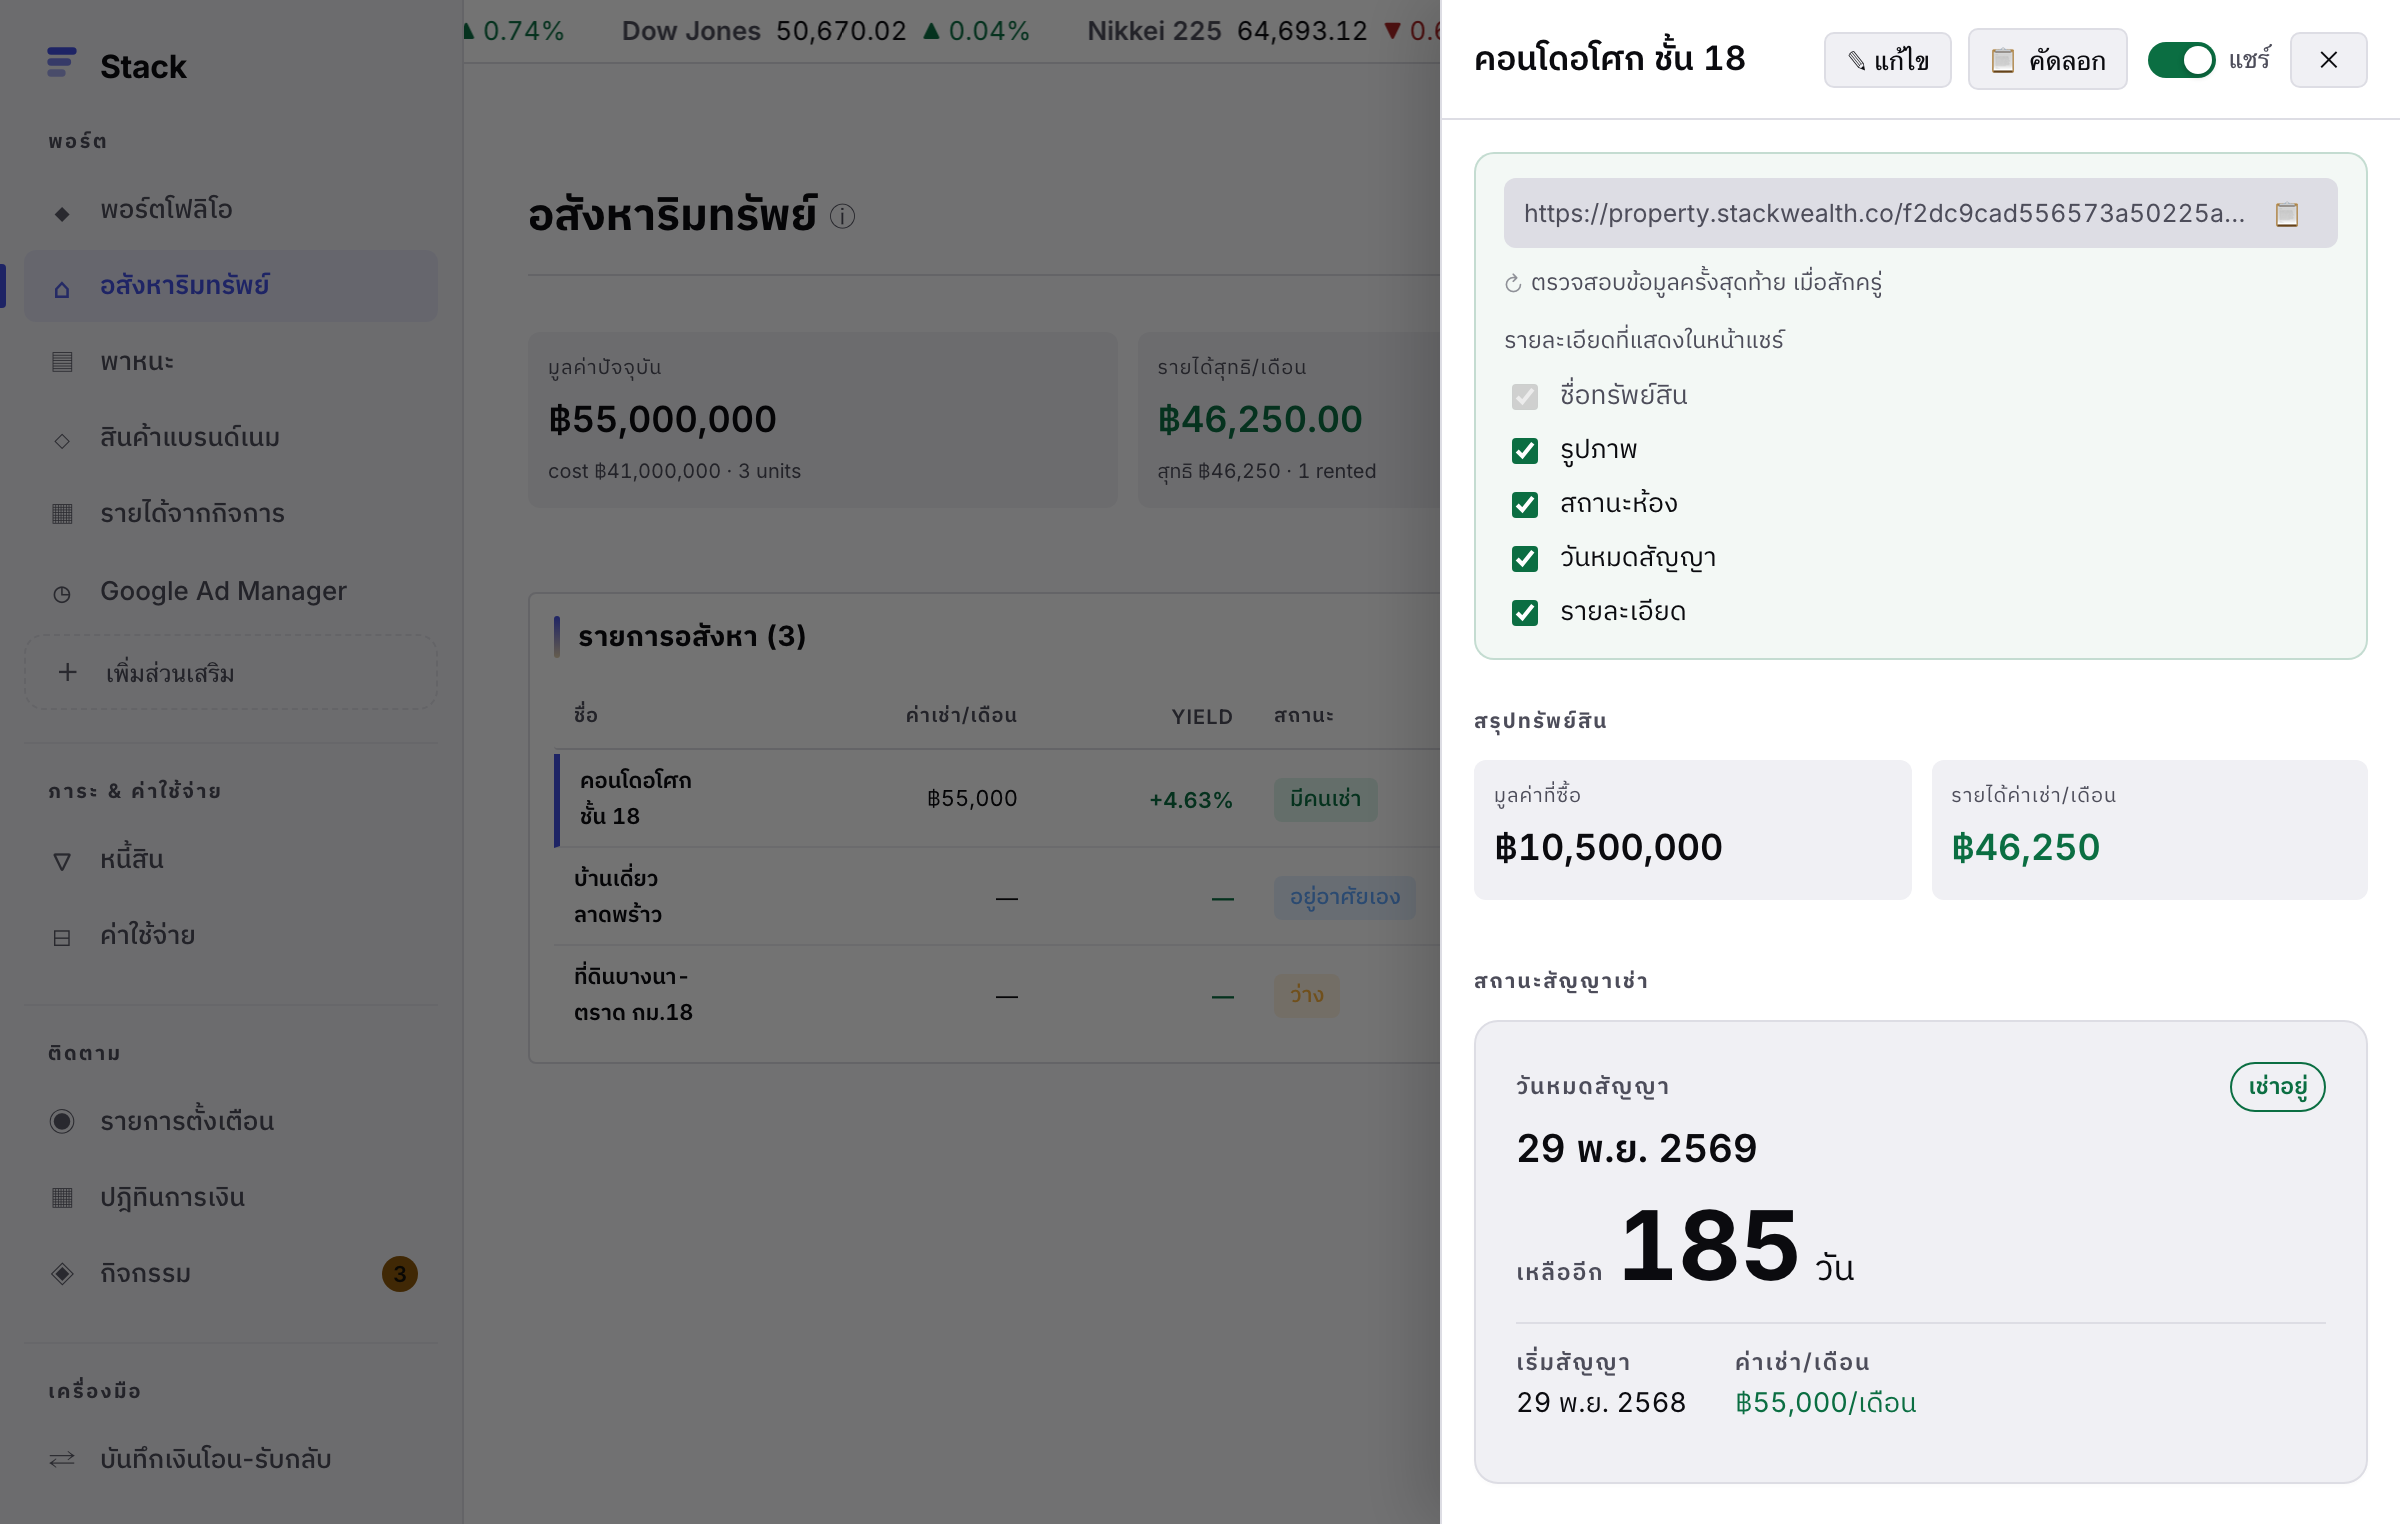Click the receipt icon beside ค่าใช้จ่าย
This screenshot has height=1524, width=2400.
[x=62, y=938]
